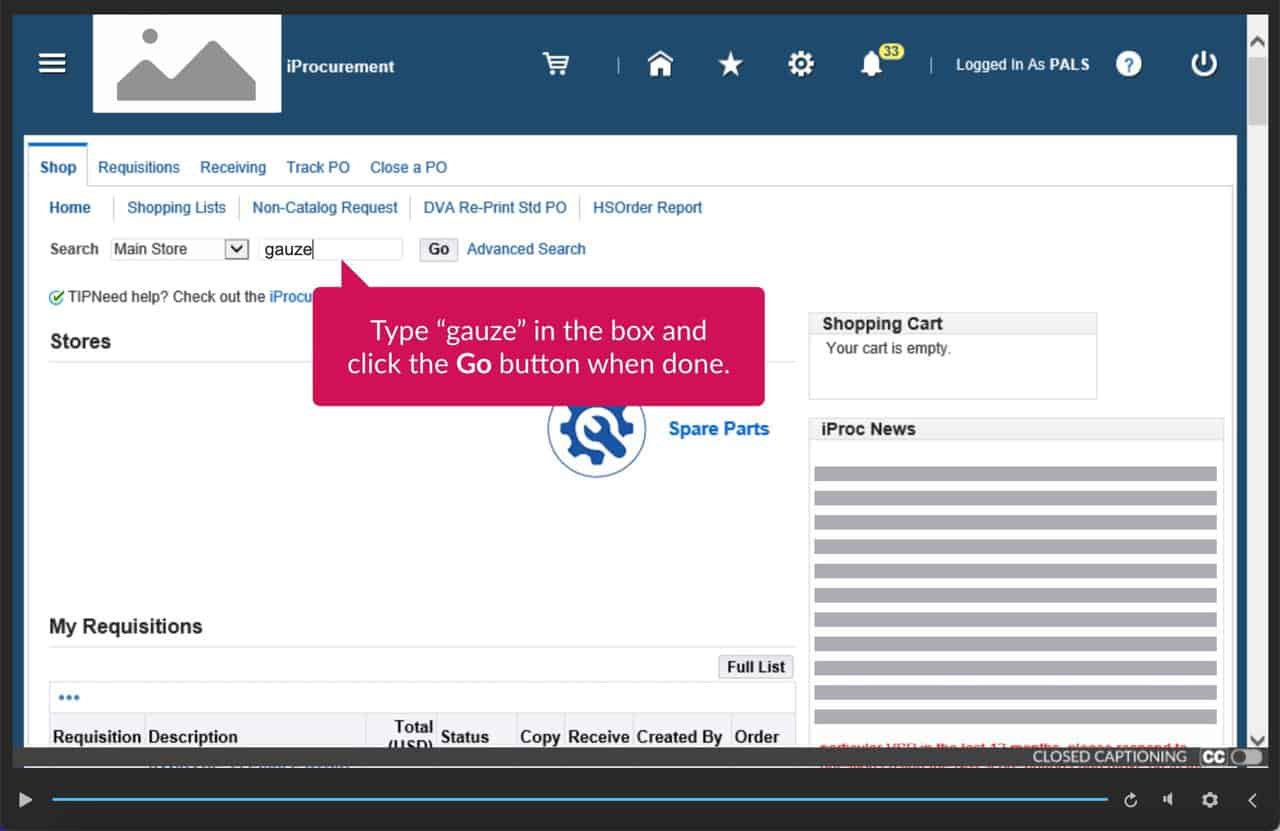This screenshot has width=1280, height=831.
Task: Select the Home subtab
Action: coord(70,207)
